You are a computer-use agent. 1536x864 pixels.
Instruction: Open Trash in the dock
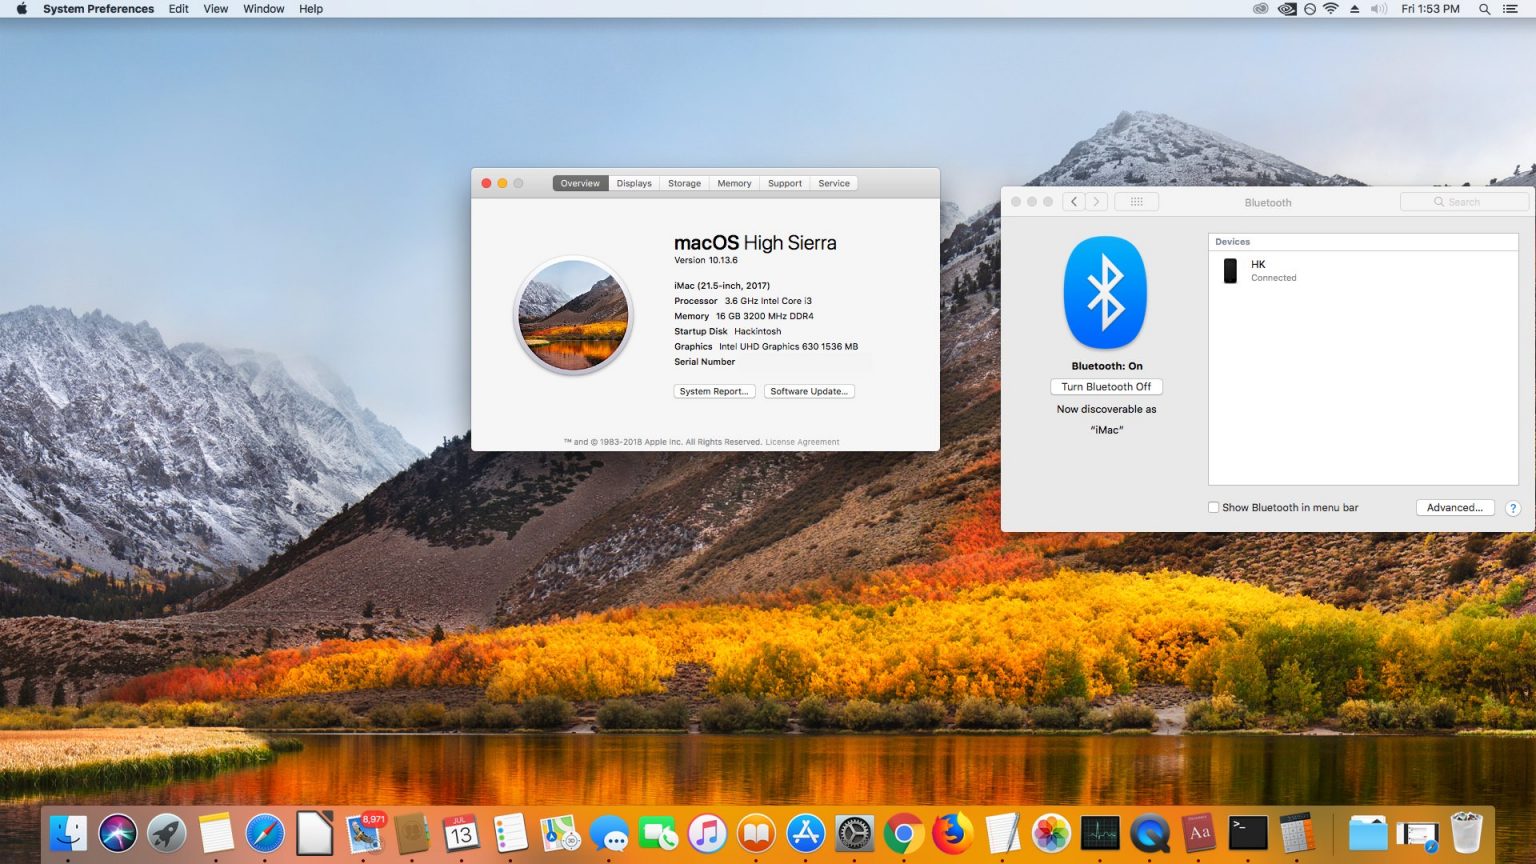1466,833
